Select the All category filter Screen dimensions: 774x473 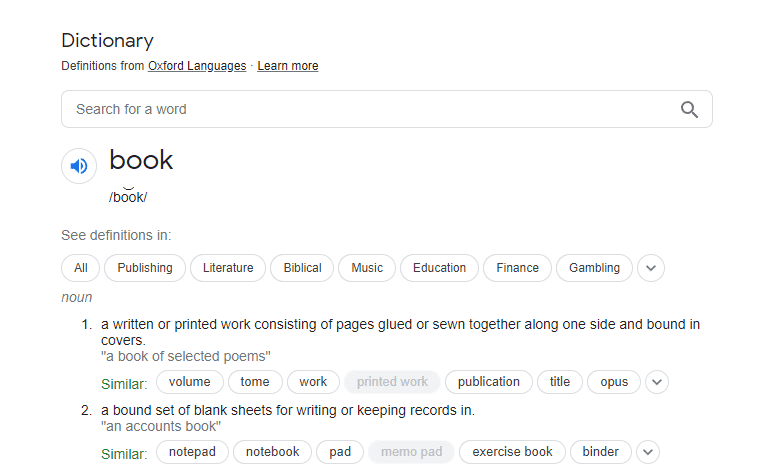coord(81,268)
